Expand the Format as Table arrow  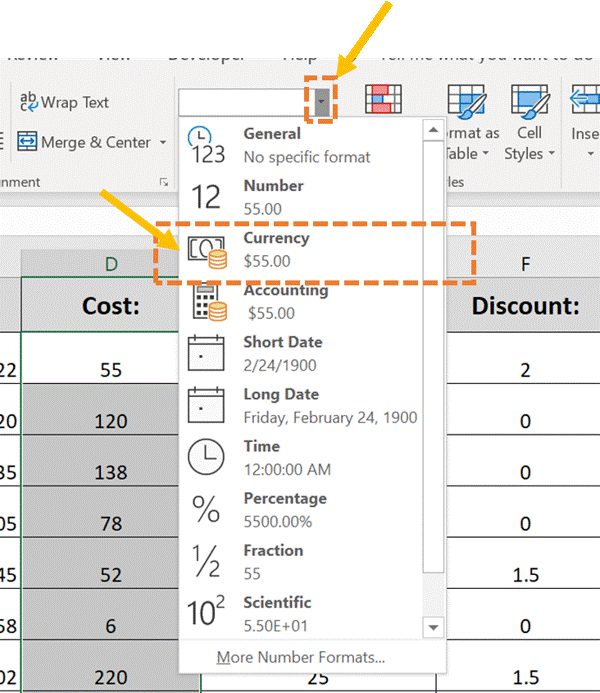(x=486, y=153)
